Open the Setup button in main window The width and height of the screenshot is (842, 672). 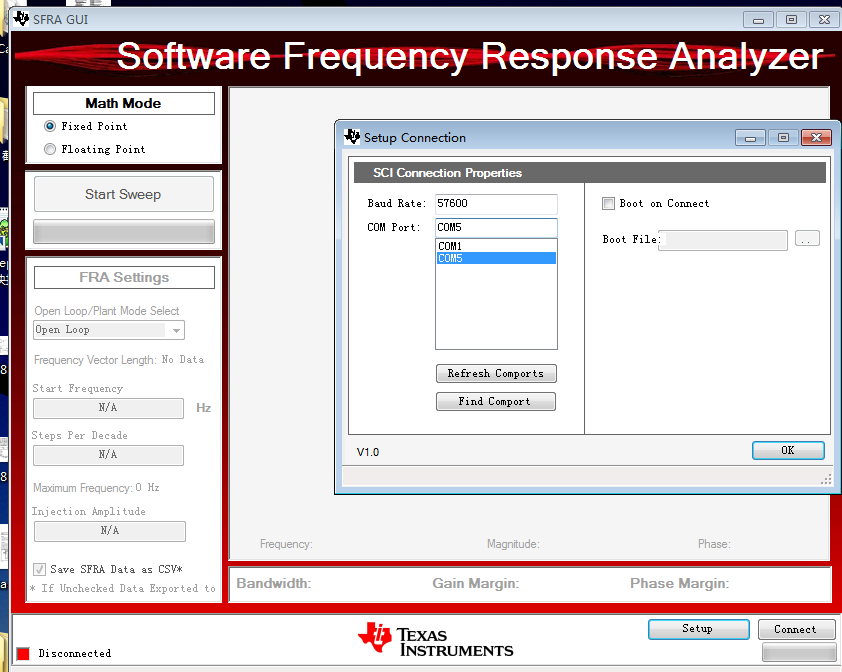click(698, 629)
